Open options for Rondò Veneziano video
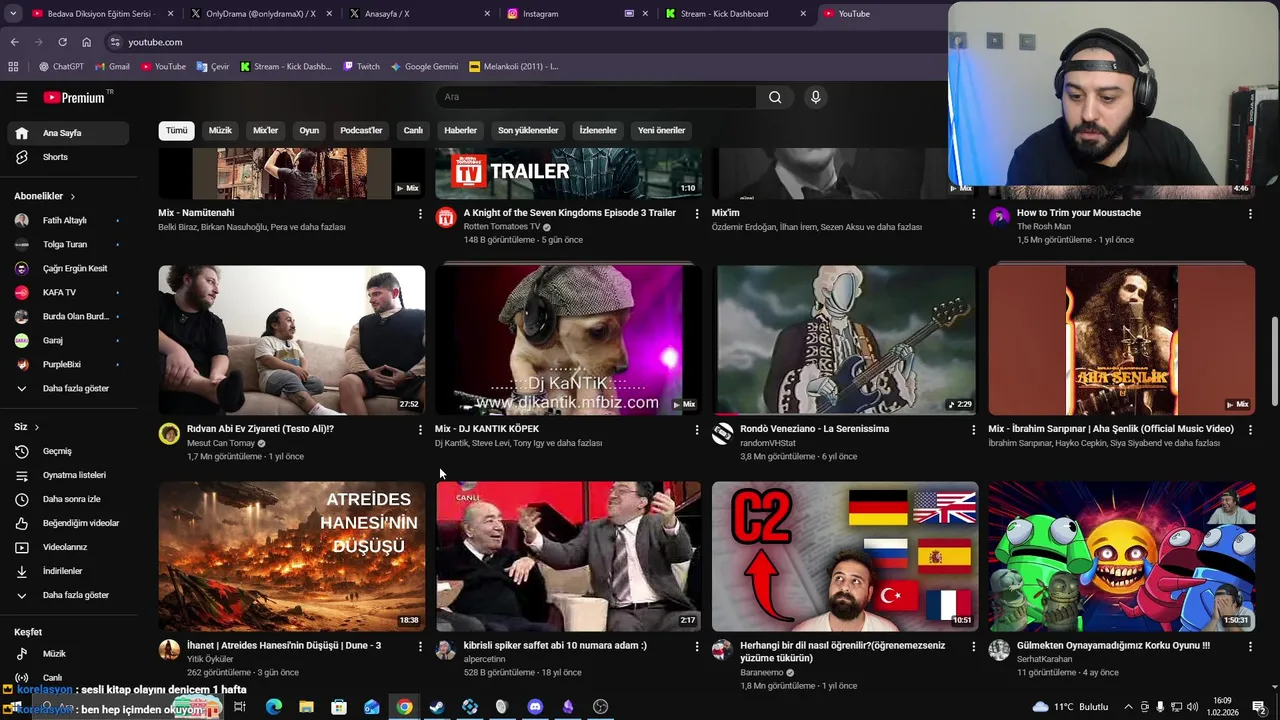The image size is (1280, 720). point(973,430)
